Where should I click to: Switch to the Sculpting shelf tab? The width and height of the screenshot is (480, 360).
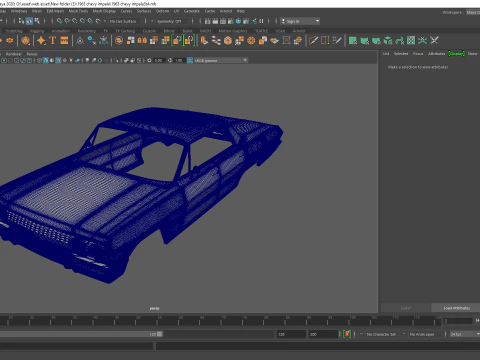(14, 31)
